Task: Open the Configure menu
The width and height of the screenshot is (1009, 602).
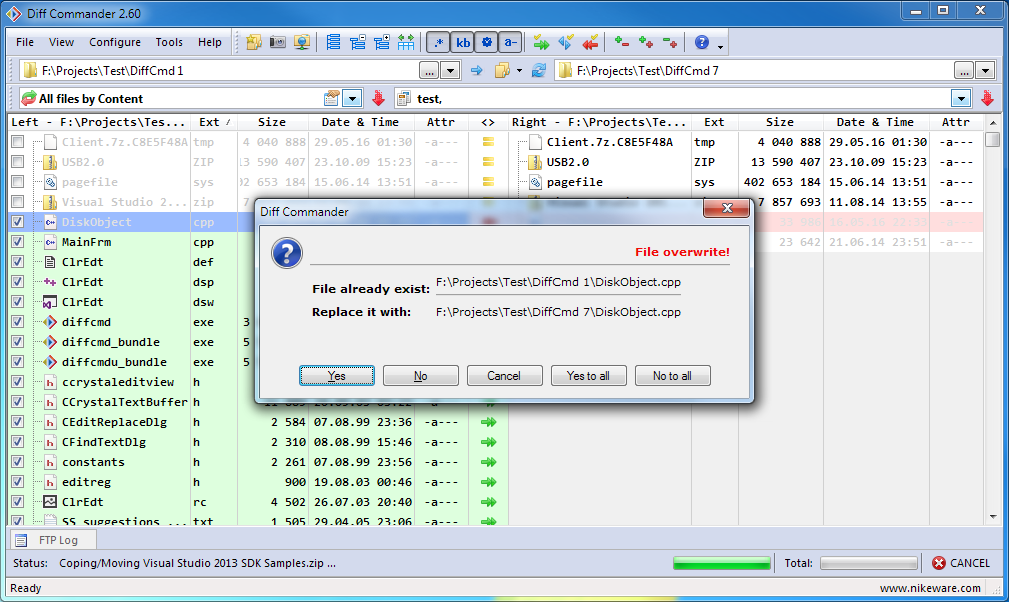Action: pyautogui.click(x=115, y=42)
